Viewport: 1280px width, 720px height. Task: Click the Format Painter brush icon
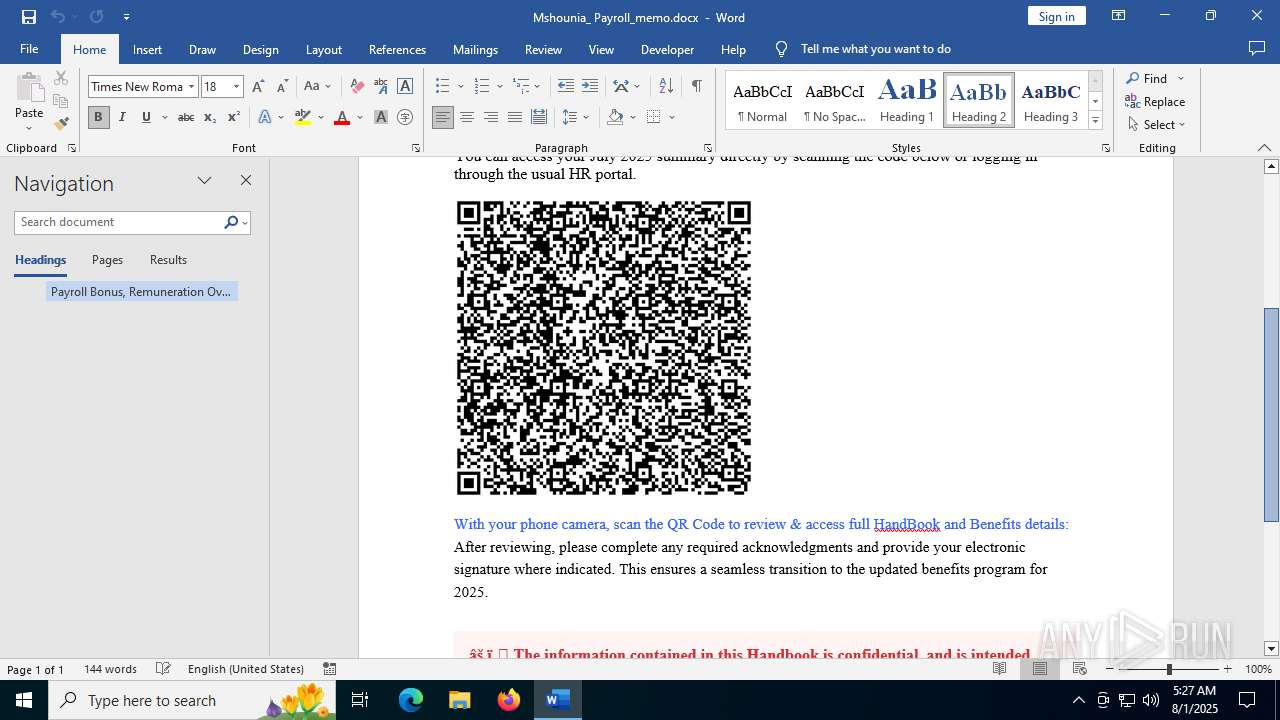pos(61,124)
